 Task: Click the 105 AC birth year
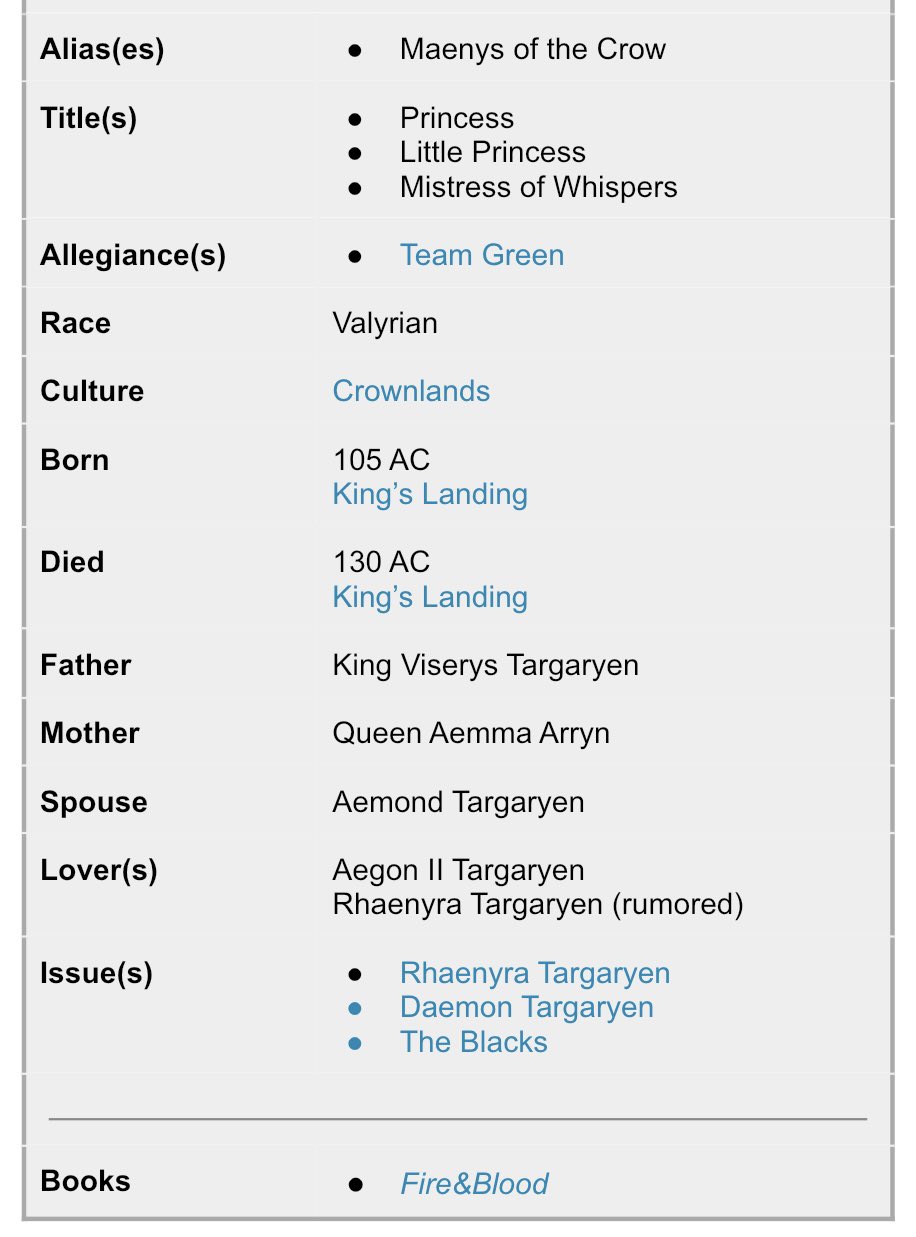(381, 460)
